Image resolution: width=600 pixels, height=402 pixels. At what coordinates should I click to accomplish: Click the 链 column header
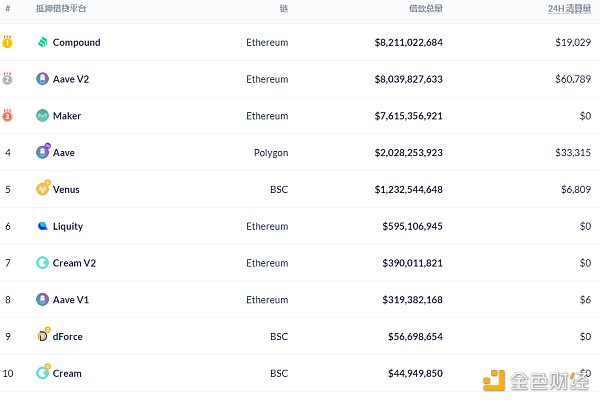(x=284, y=9)
